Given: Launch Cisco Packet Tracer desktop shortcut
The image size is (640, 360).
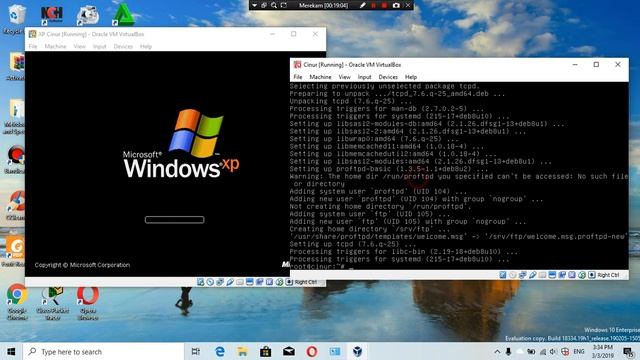Looking at the screenshot, I should (x=53, y=303).
